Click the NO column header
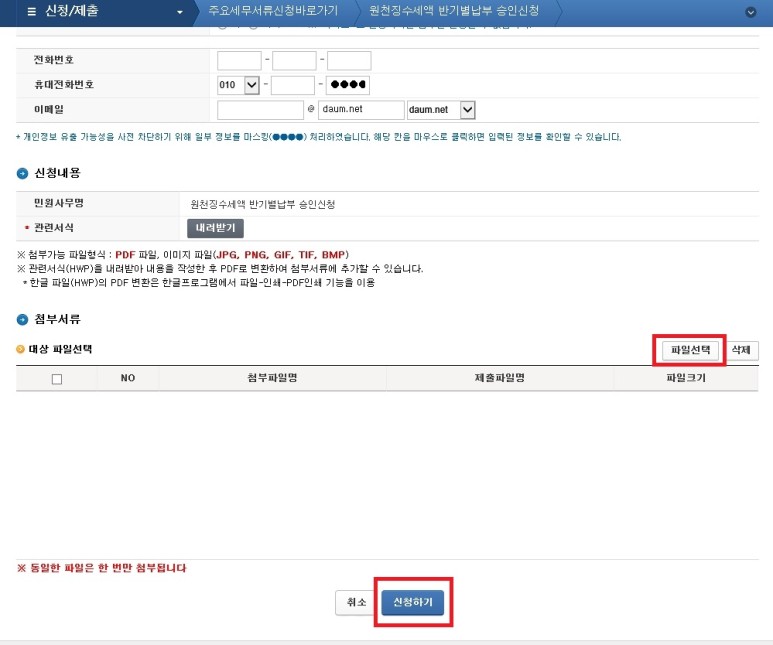The image size is (773, 645). pos(128,378)
